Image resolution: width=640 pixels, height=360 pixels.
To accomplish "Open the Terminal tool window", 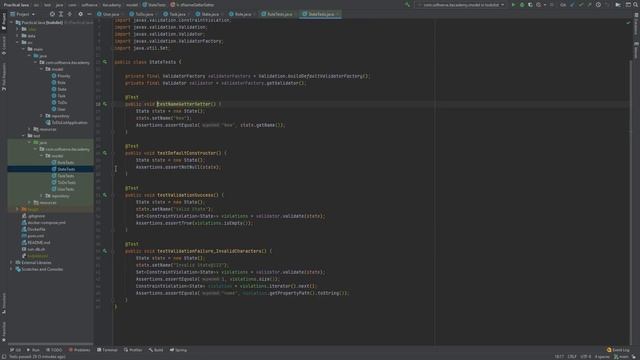I will (107, 350).
